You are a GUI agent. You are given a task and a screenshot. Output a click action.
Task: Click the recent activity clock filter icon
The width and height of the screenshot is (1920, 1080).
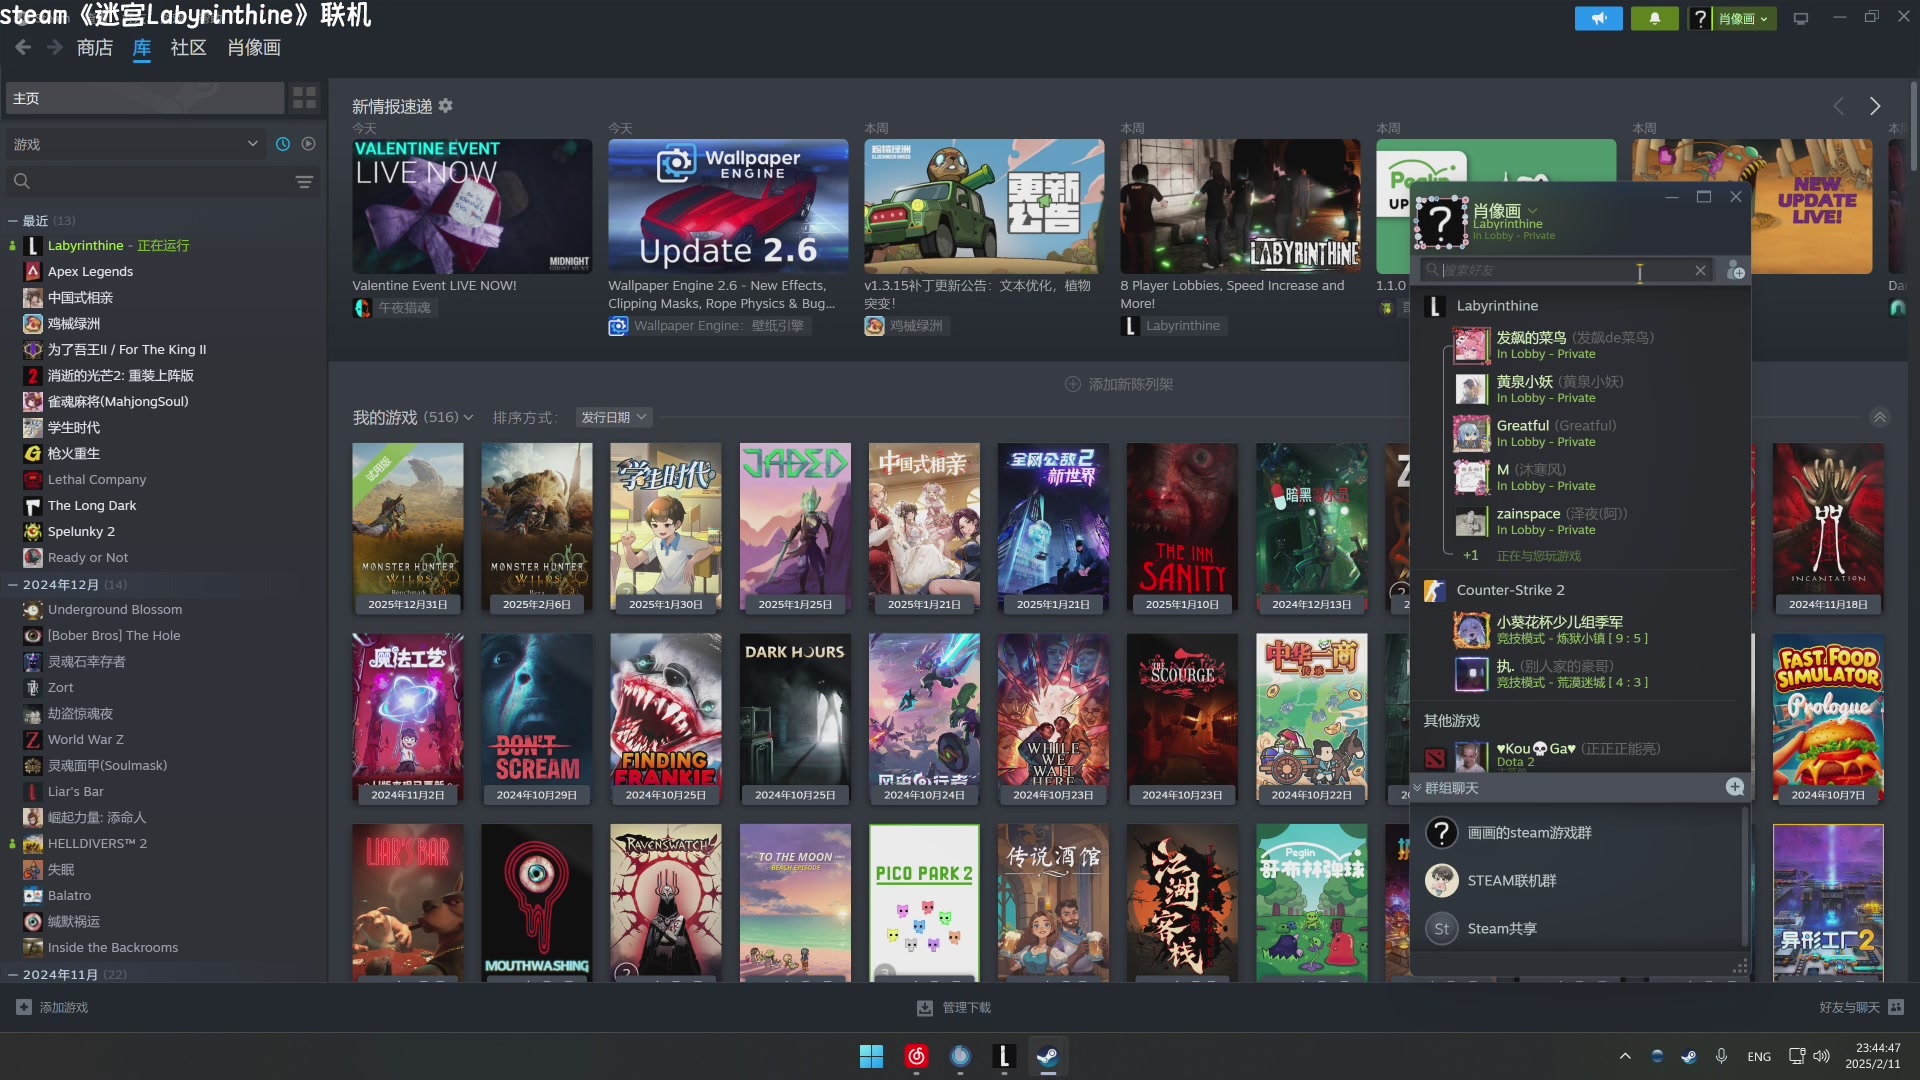(x=283, y=144)
